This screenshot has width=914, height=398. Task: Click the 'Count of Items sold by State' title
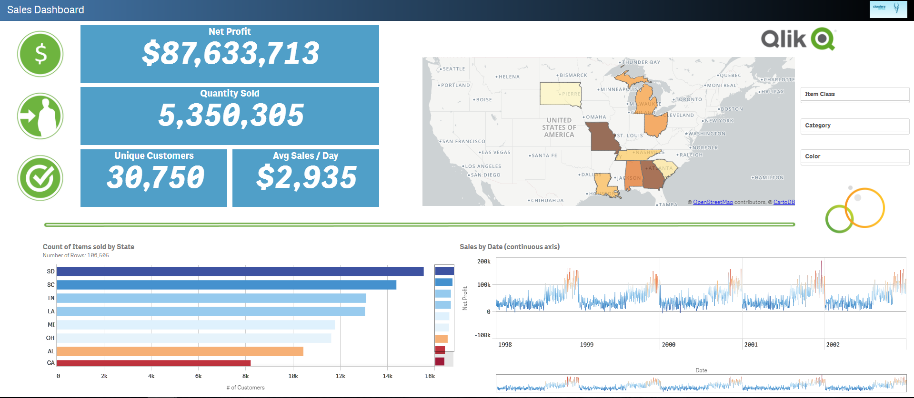coord(89,247)
